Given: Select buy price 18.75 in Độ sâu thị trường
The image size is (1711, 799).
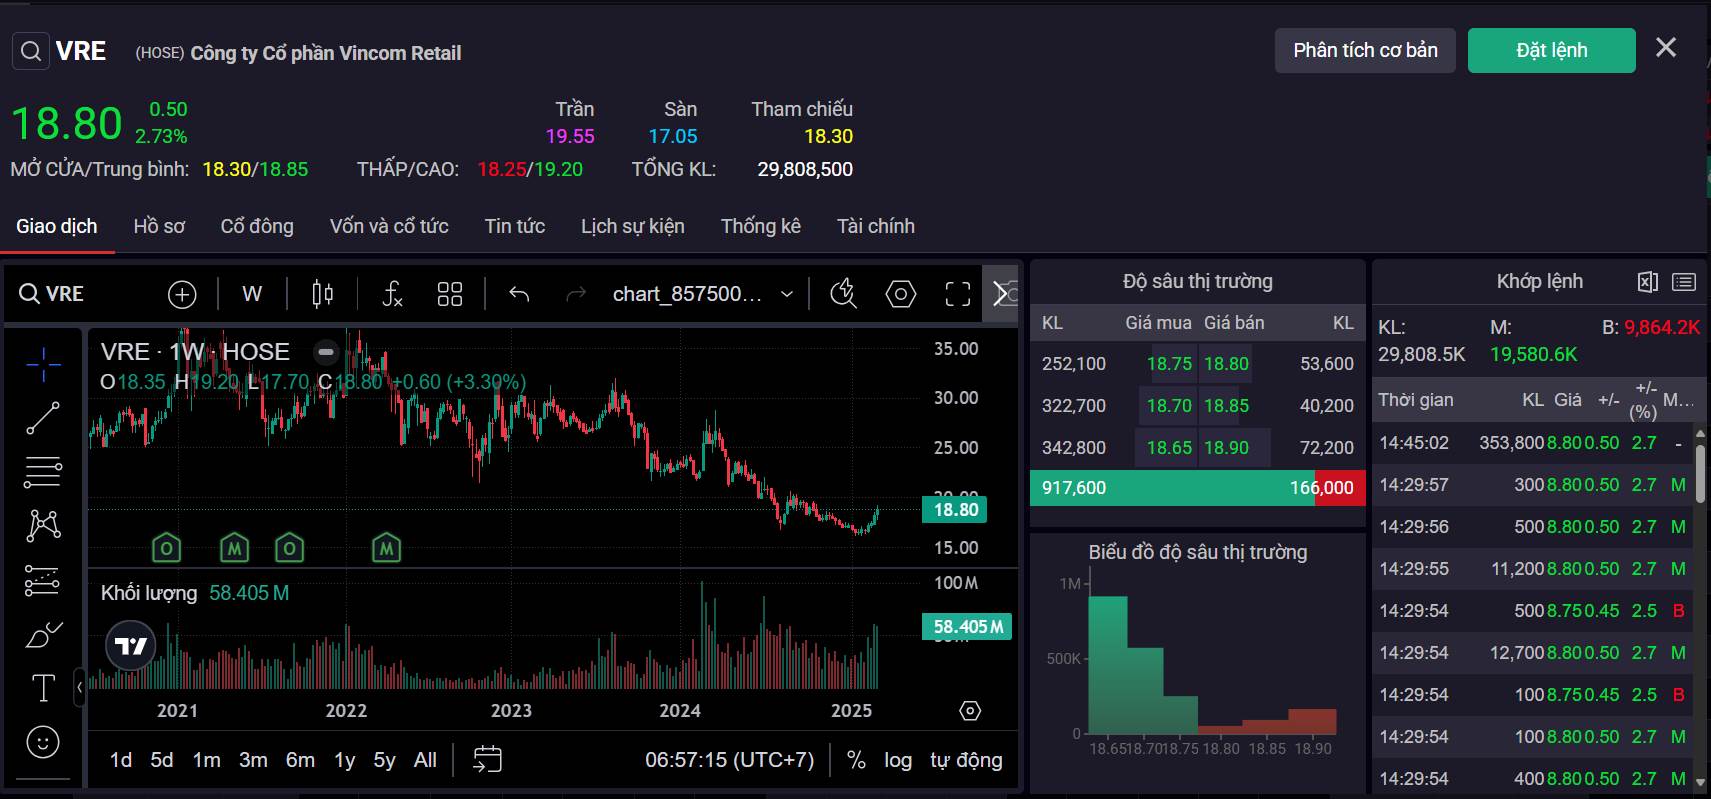Looking at the screenshot, I should click(1169, 364).
